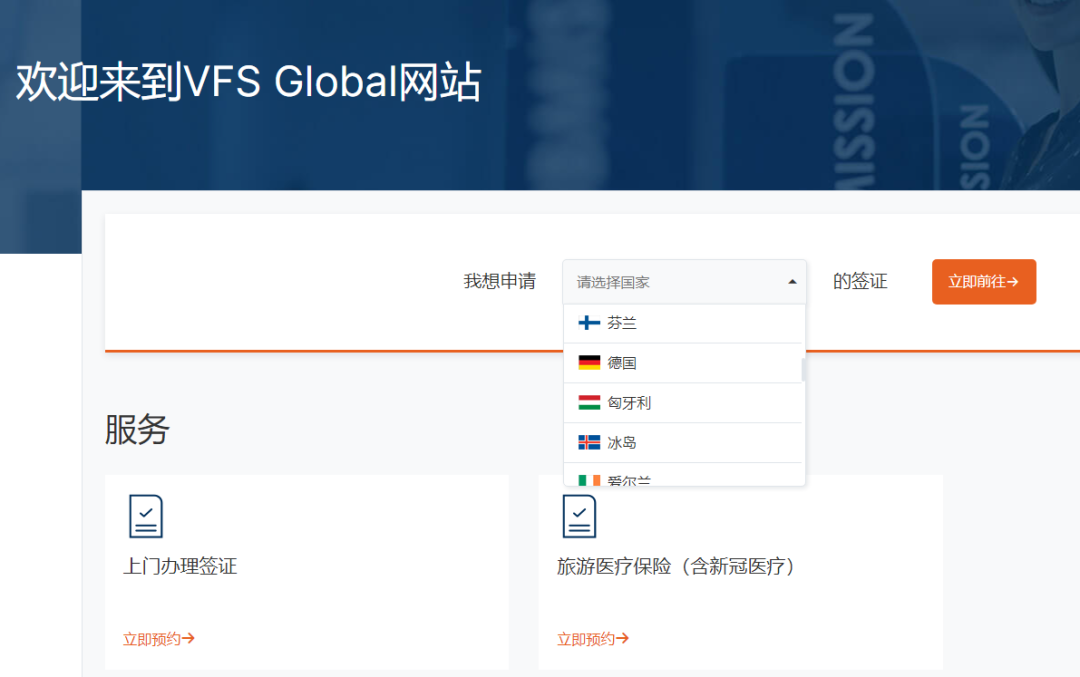
Task: Click the country list scrollbar thumb
Action: (802, 370)
